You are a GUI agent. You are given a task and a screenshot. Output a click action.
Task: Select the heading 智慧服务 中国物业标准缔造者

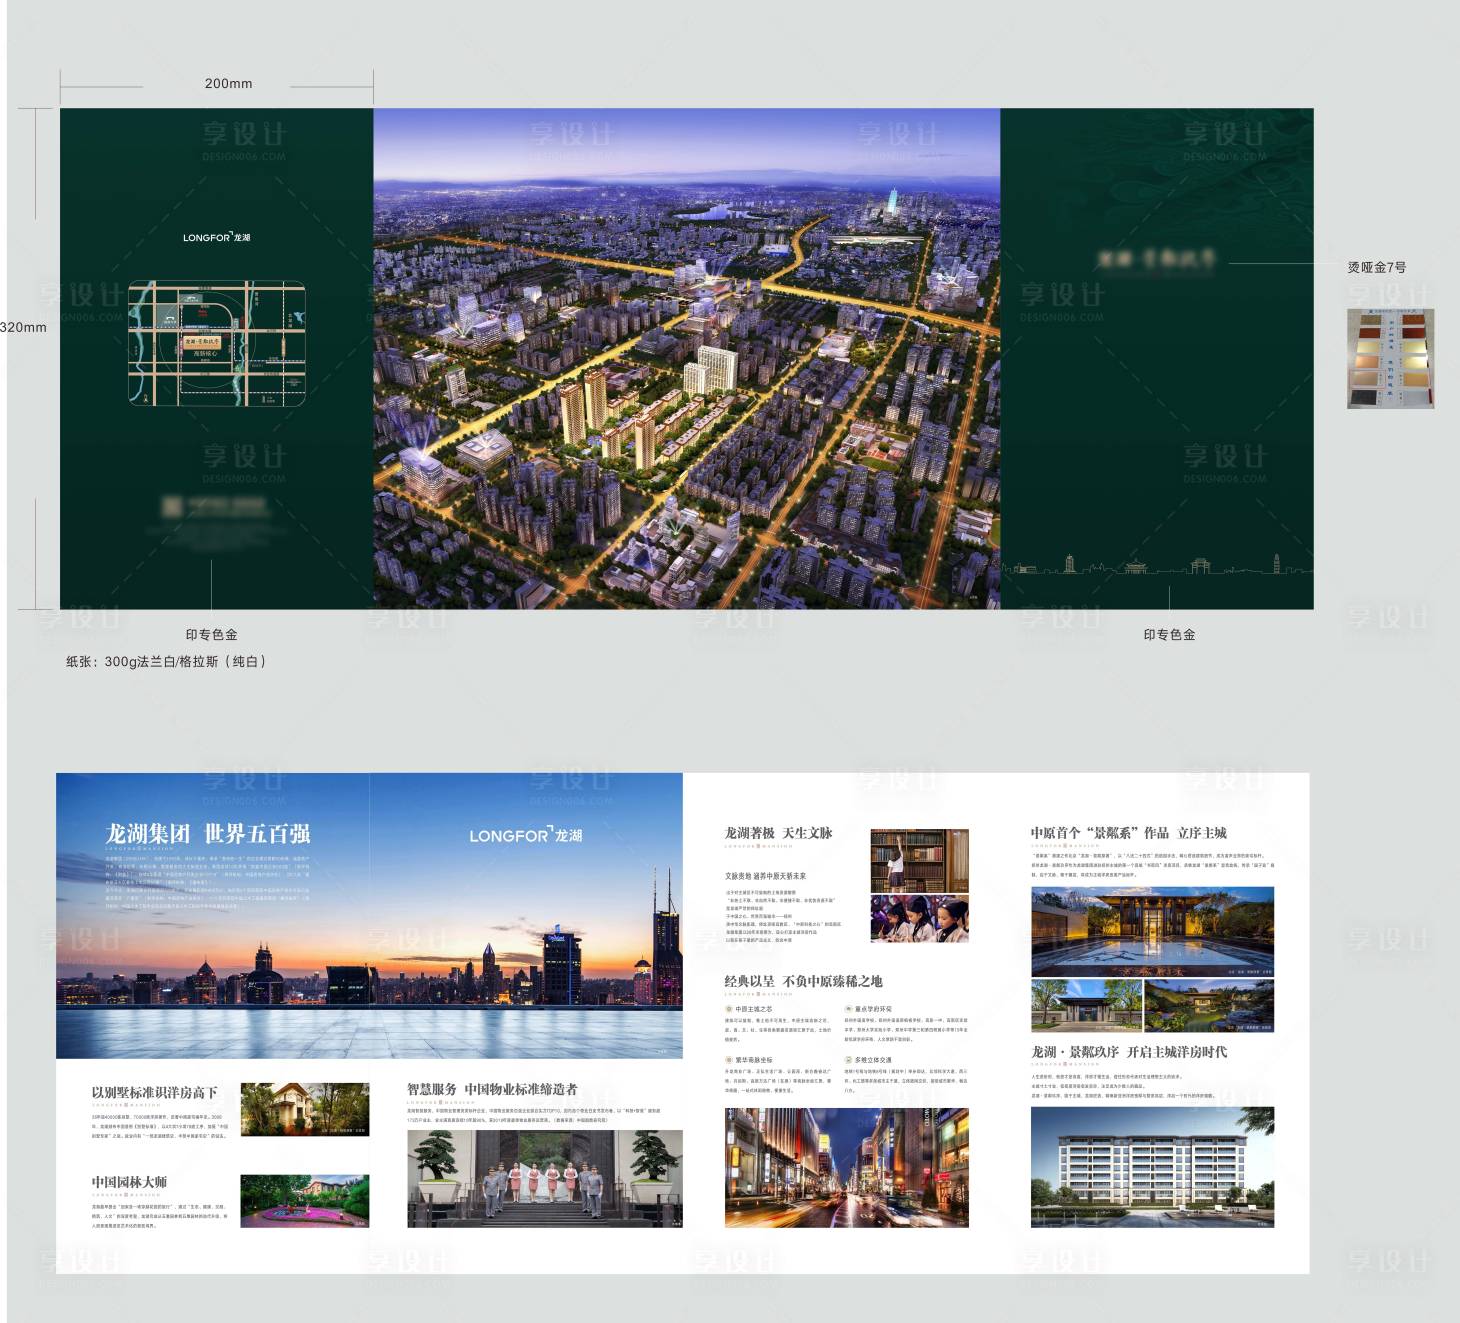pyautogui.click(x=492, y=1089)
